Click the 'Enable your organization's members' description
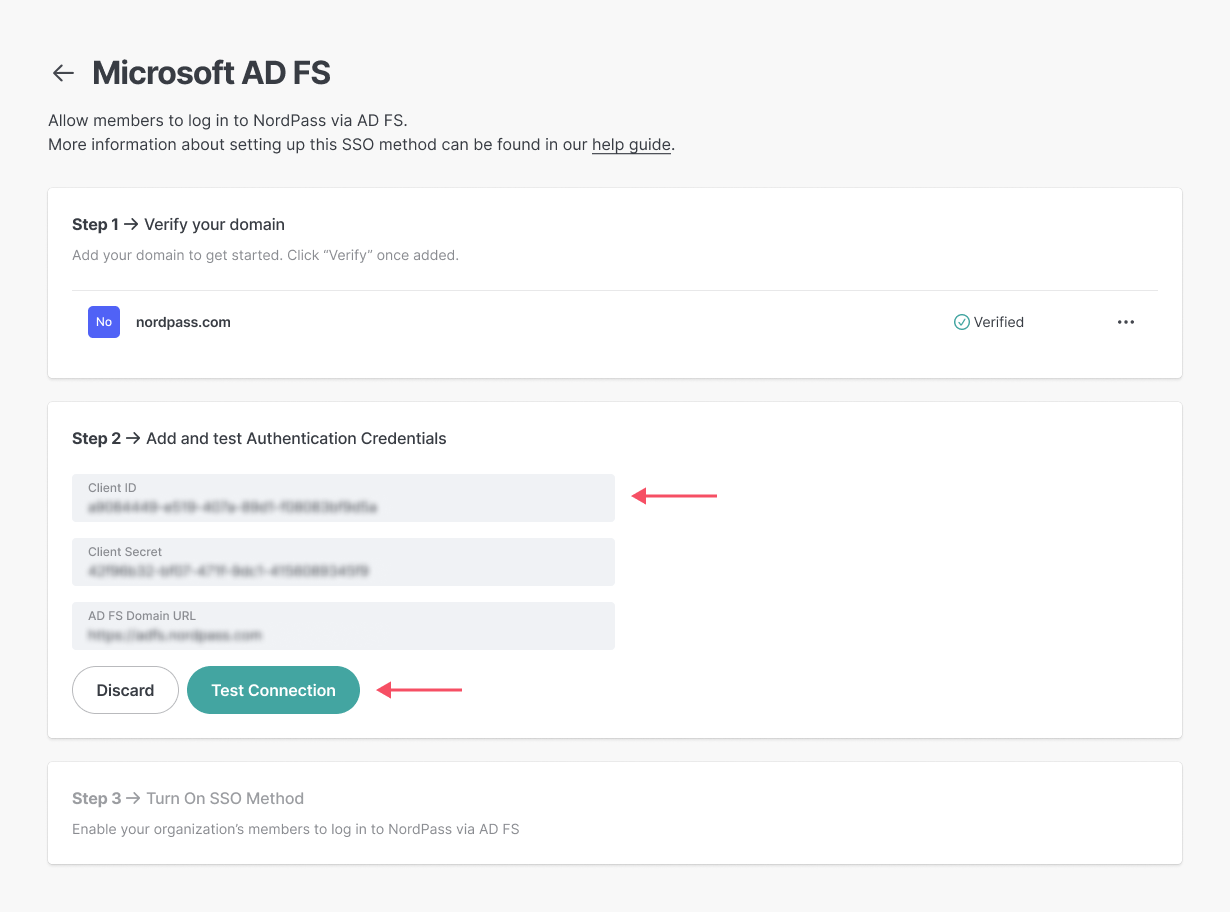 (x=296, y=829)
